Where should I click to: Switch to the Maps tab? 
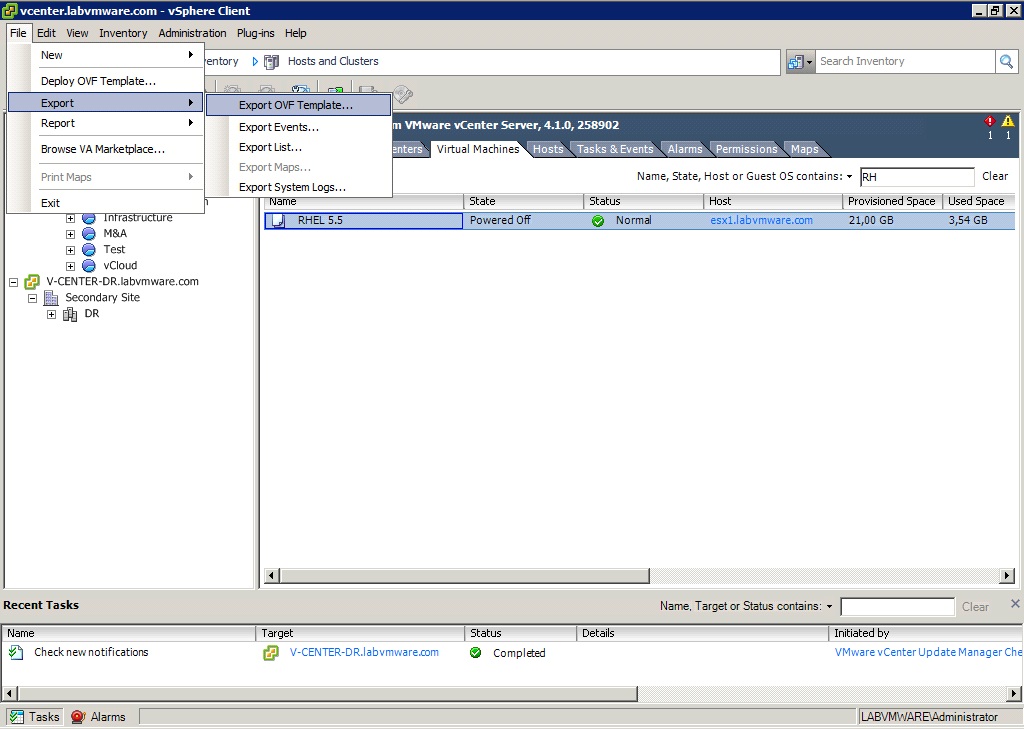805,149
